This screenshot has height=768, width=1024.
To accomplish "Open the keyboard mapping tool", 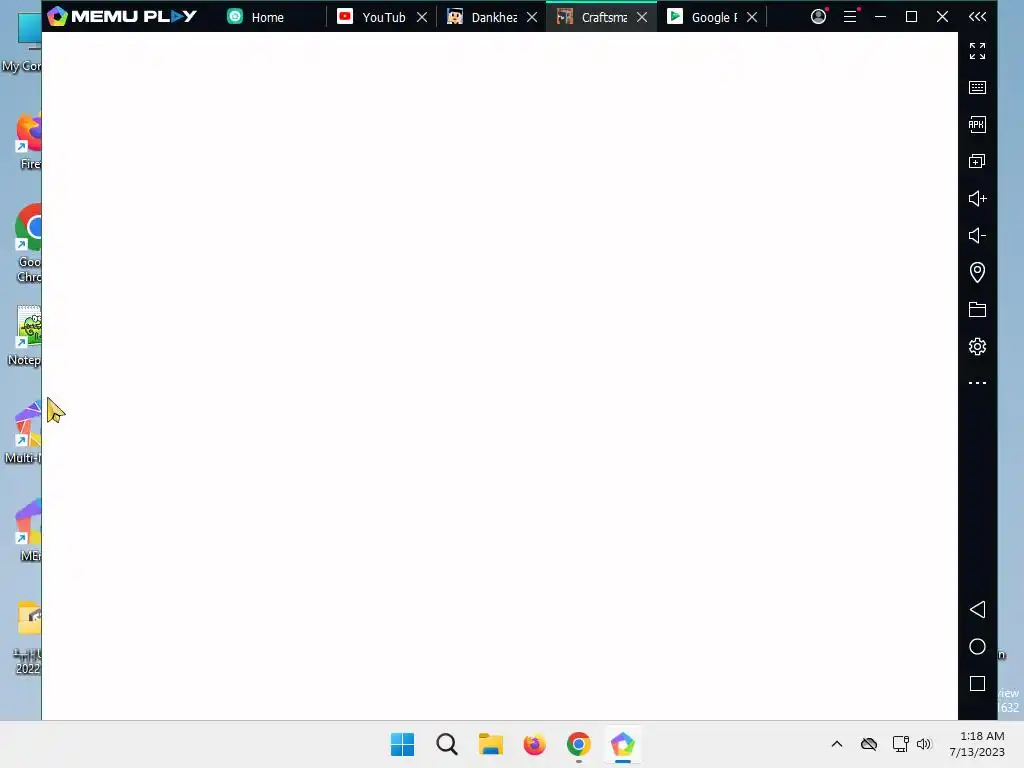I will (977, 88).
